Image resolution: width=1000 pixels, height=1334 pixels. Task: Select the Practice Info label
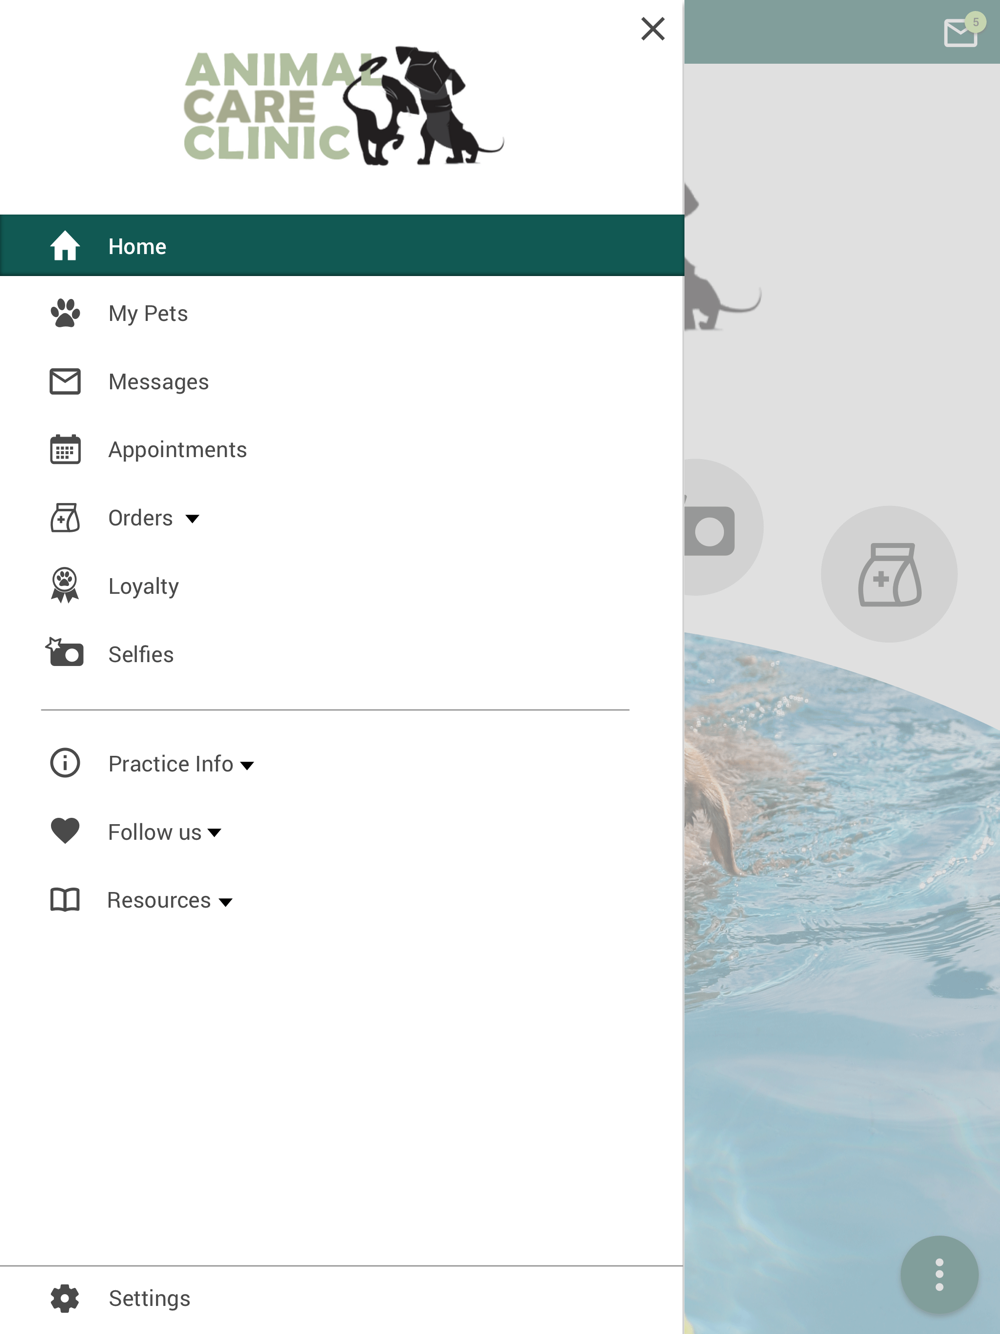[x=171, y=764]
